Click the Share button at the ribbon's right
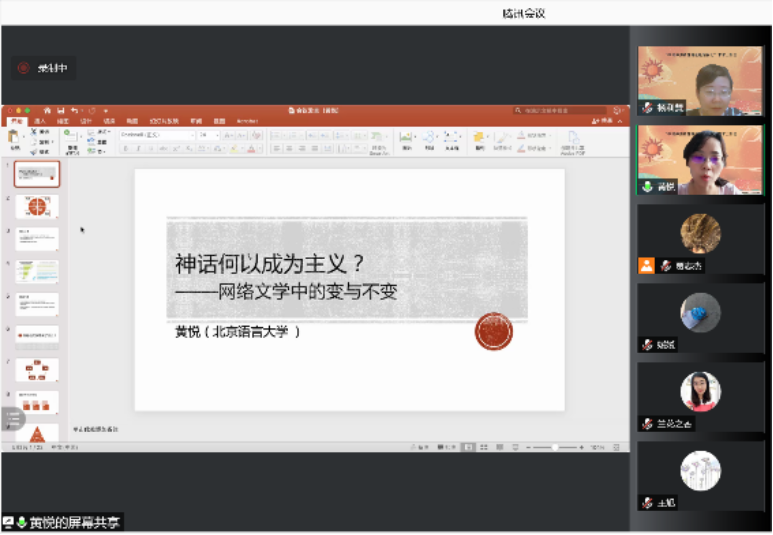The width and height of the screenshot is (773, 535). point(608,121)
